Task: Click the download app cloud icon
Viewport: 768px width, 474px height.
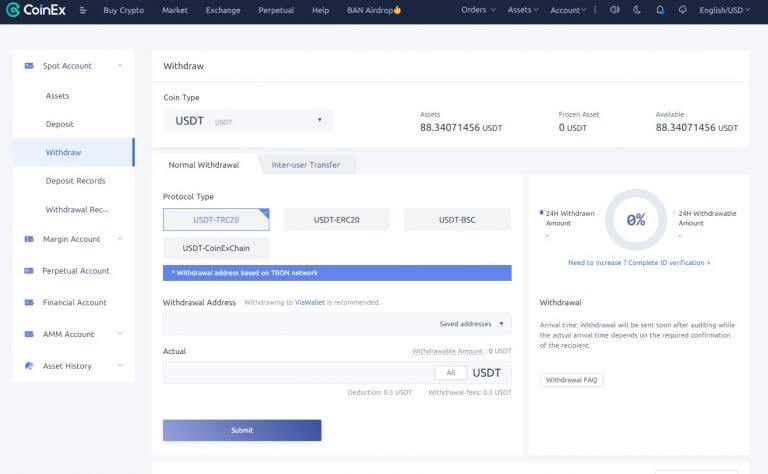Action: point(682,10)
